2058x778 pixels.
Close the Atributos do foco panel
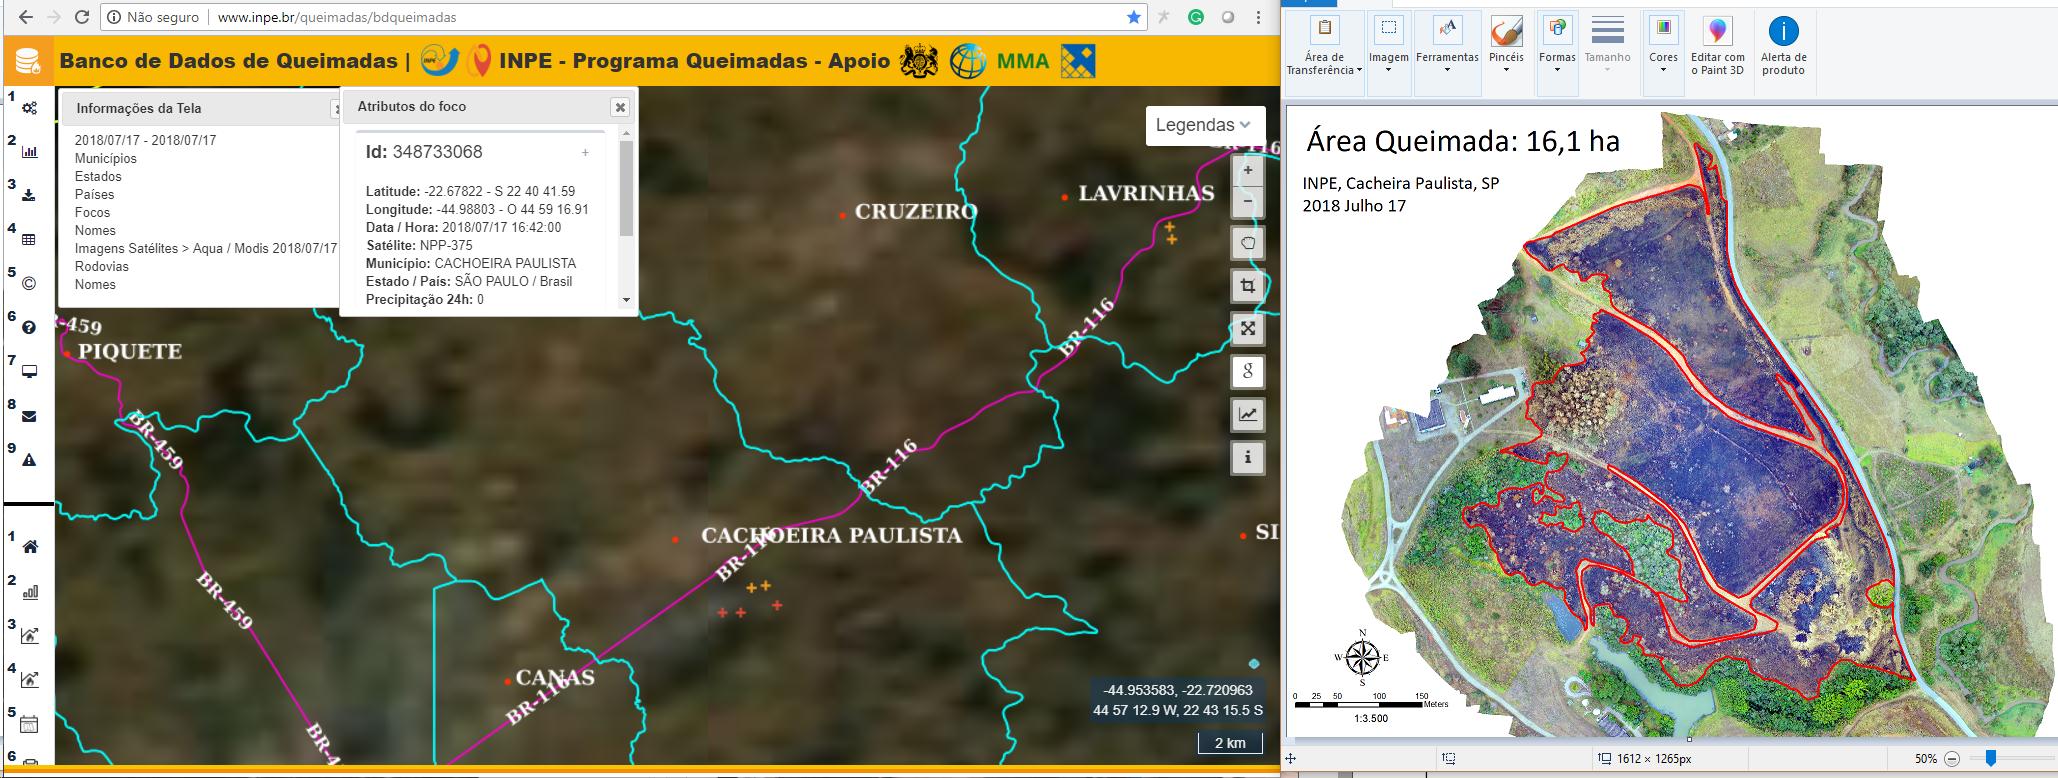pyautogui.click(x=620, y=107)
